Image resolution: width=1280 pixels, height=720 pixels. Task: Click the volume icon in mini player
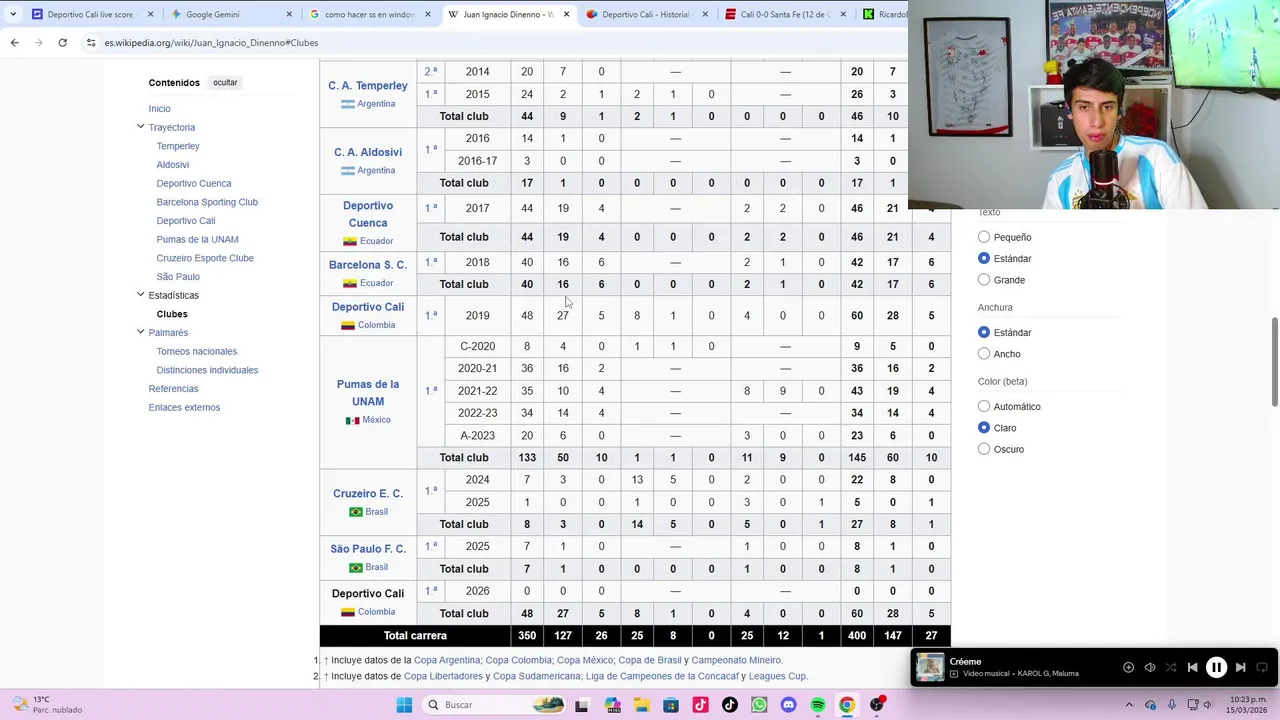[x=1150, y=667]
